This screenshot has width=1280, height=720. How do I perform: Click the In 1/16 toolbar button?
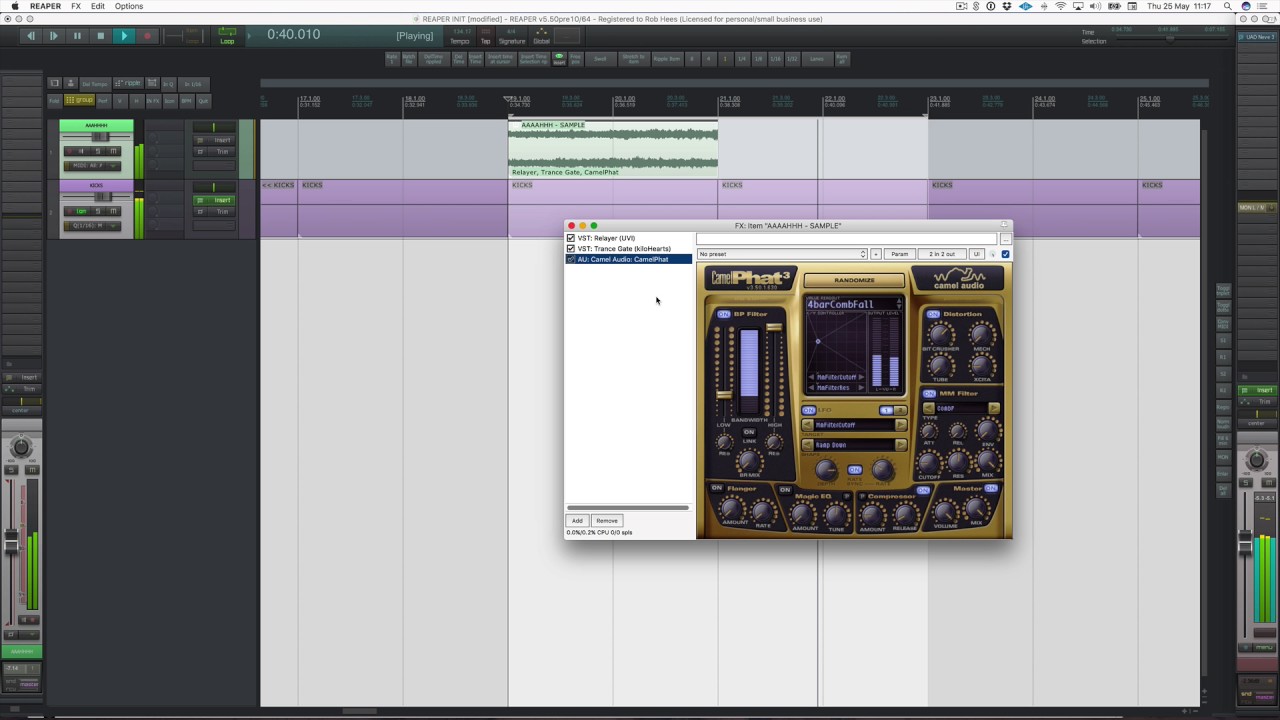click(x=193, y=84)
